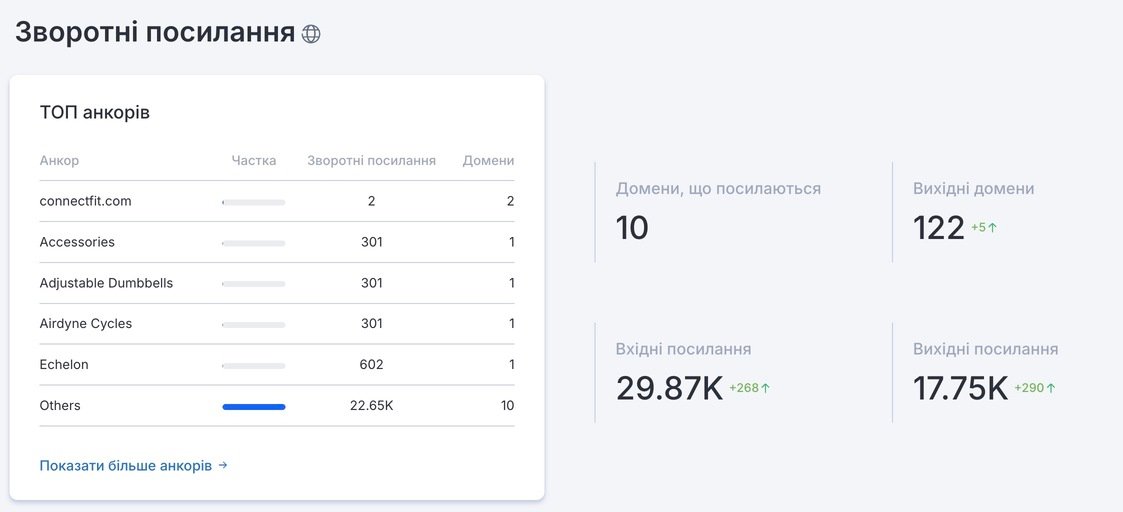1123x512 pixels.
Task: Click the green up arrow next to +268
Action: [x=766, y=388]
